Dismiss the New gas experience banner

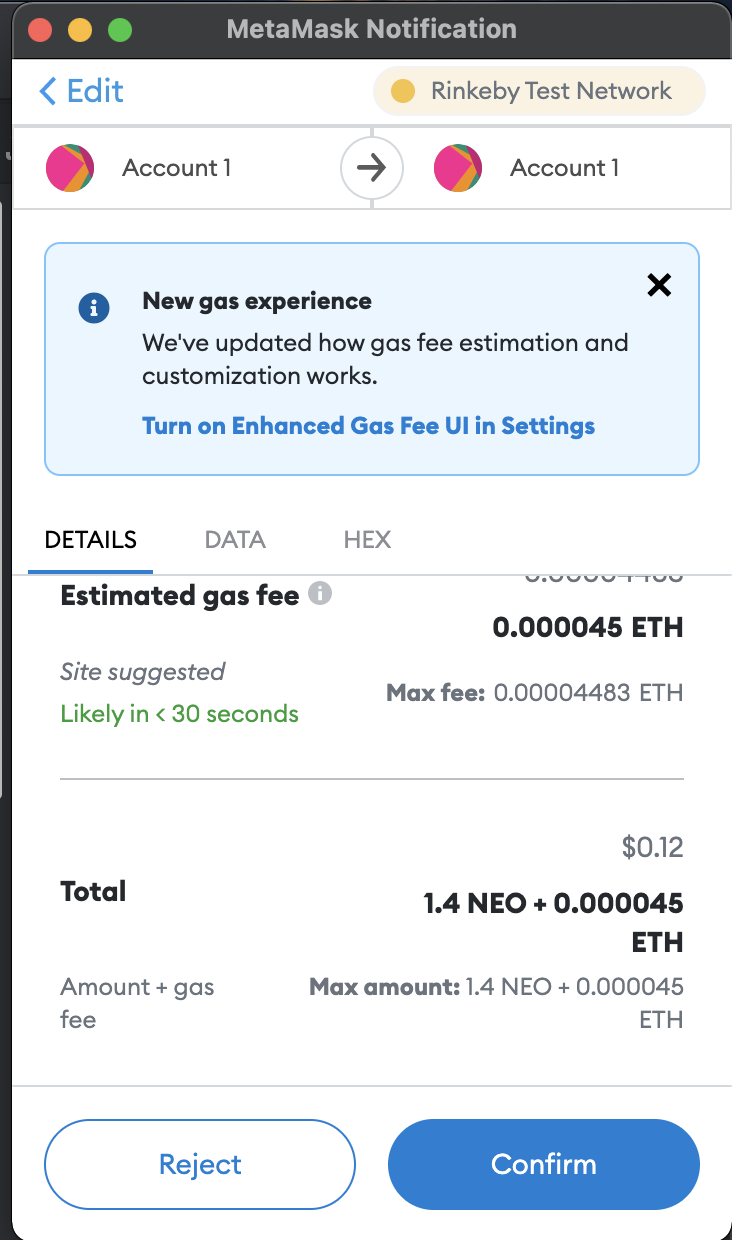659,286
